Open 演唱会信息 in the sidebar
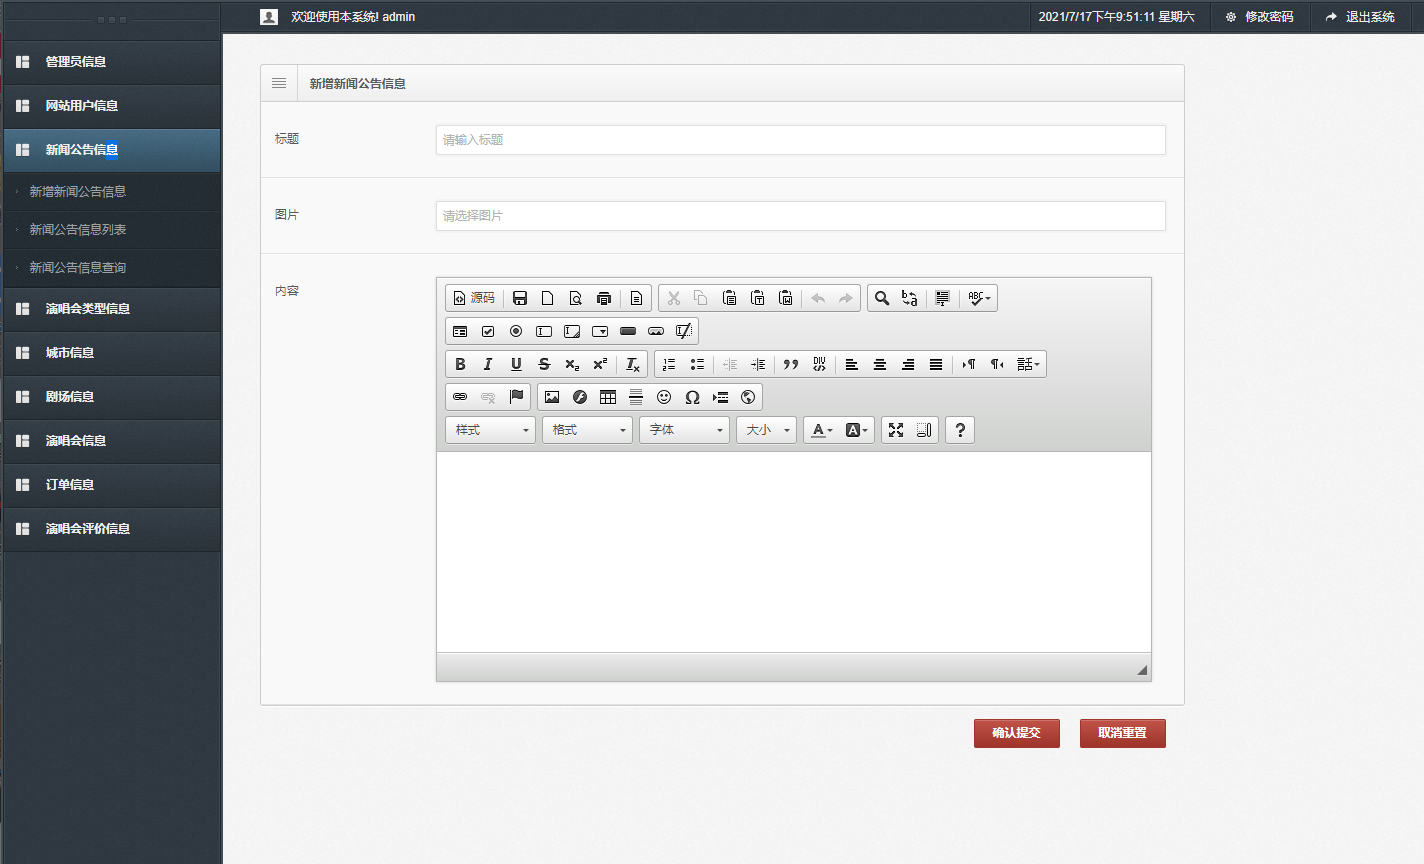This screenshot has width=1424, height=864. [x=76, y=441]
